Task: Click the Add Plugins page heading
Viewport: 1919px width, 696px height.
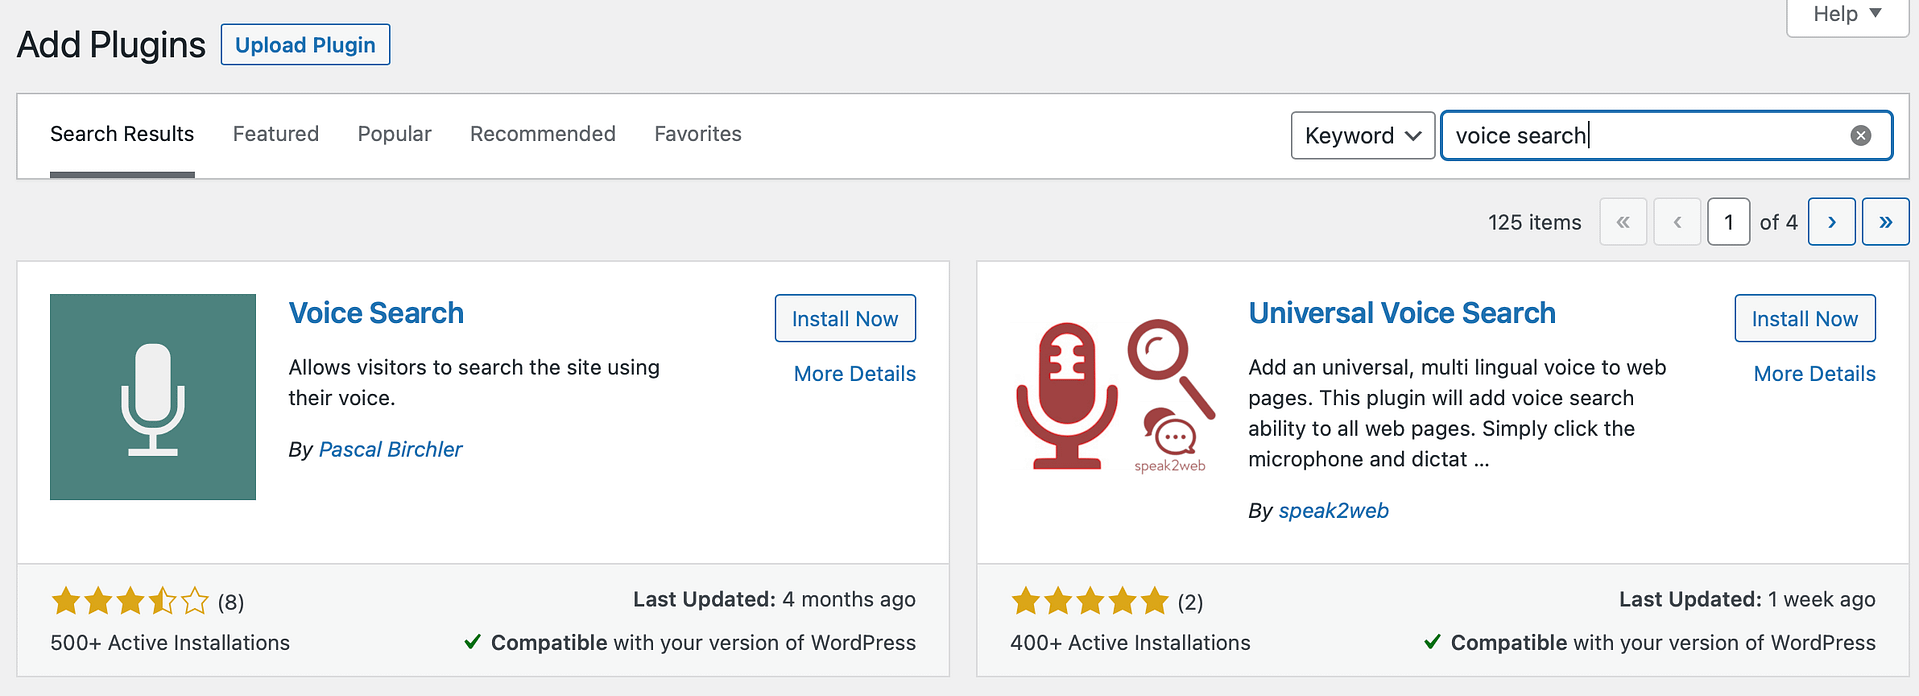Action: [111, 45]
